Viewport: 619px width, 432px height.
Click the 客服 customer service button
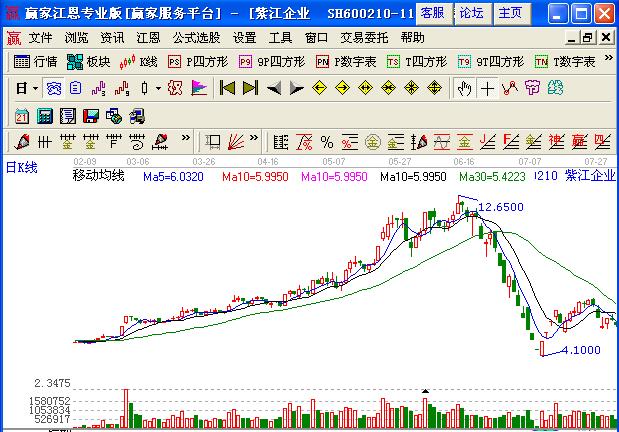click(x=432, y=13)
